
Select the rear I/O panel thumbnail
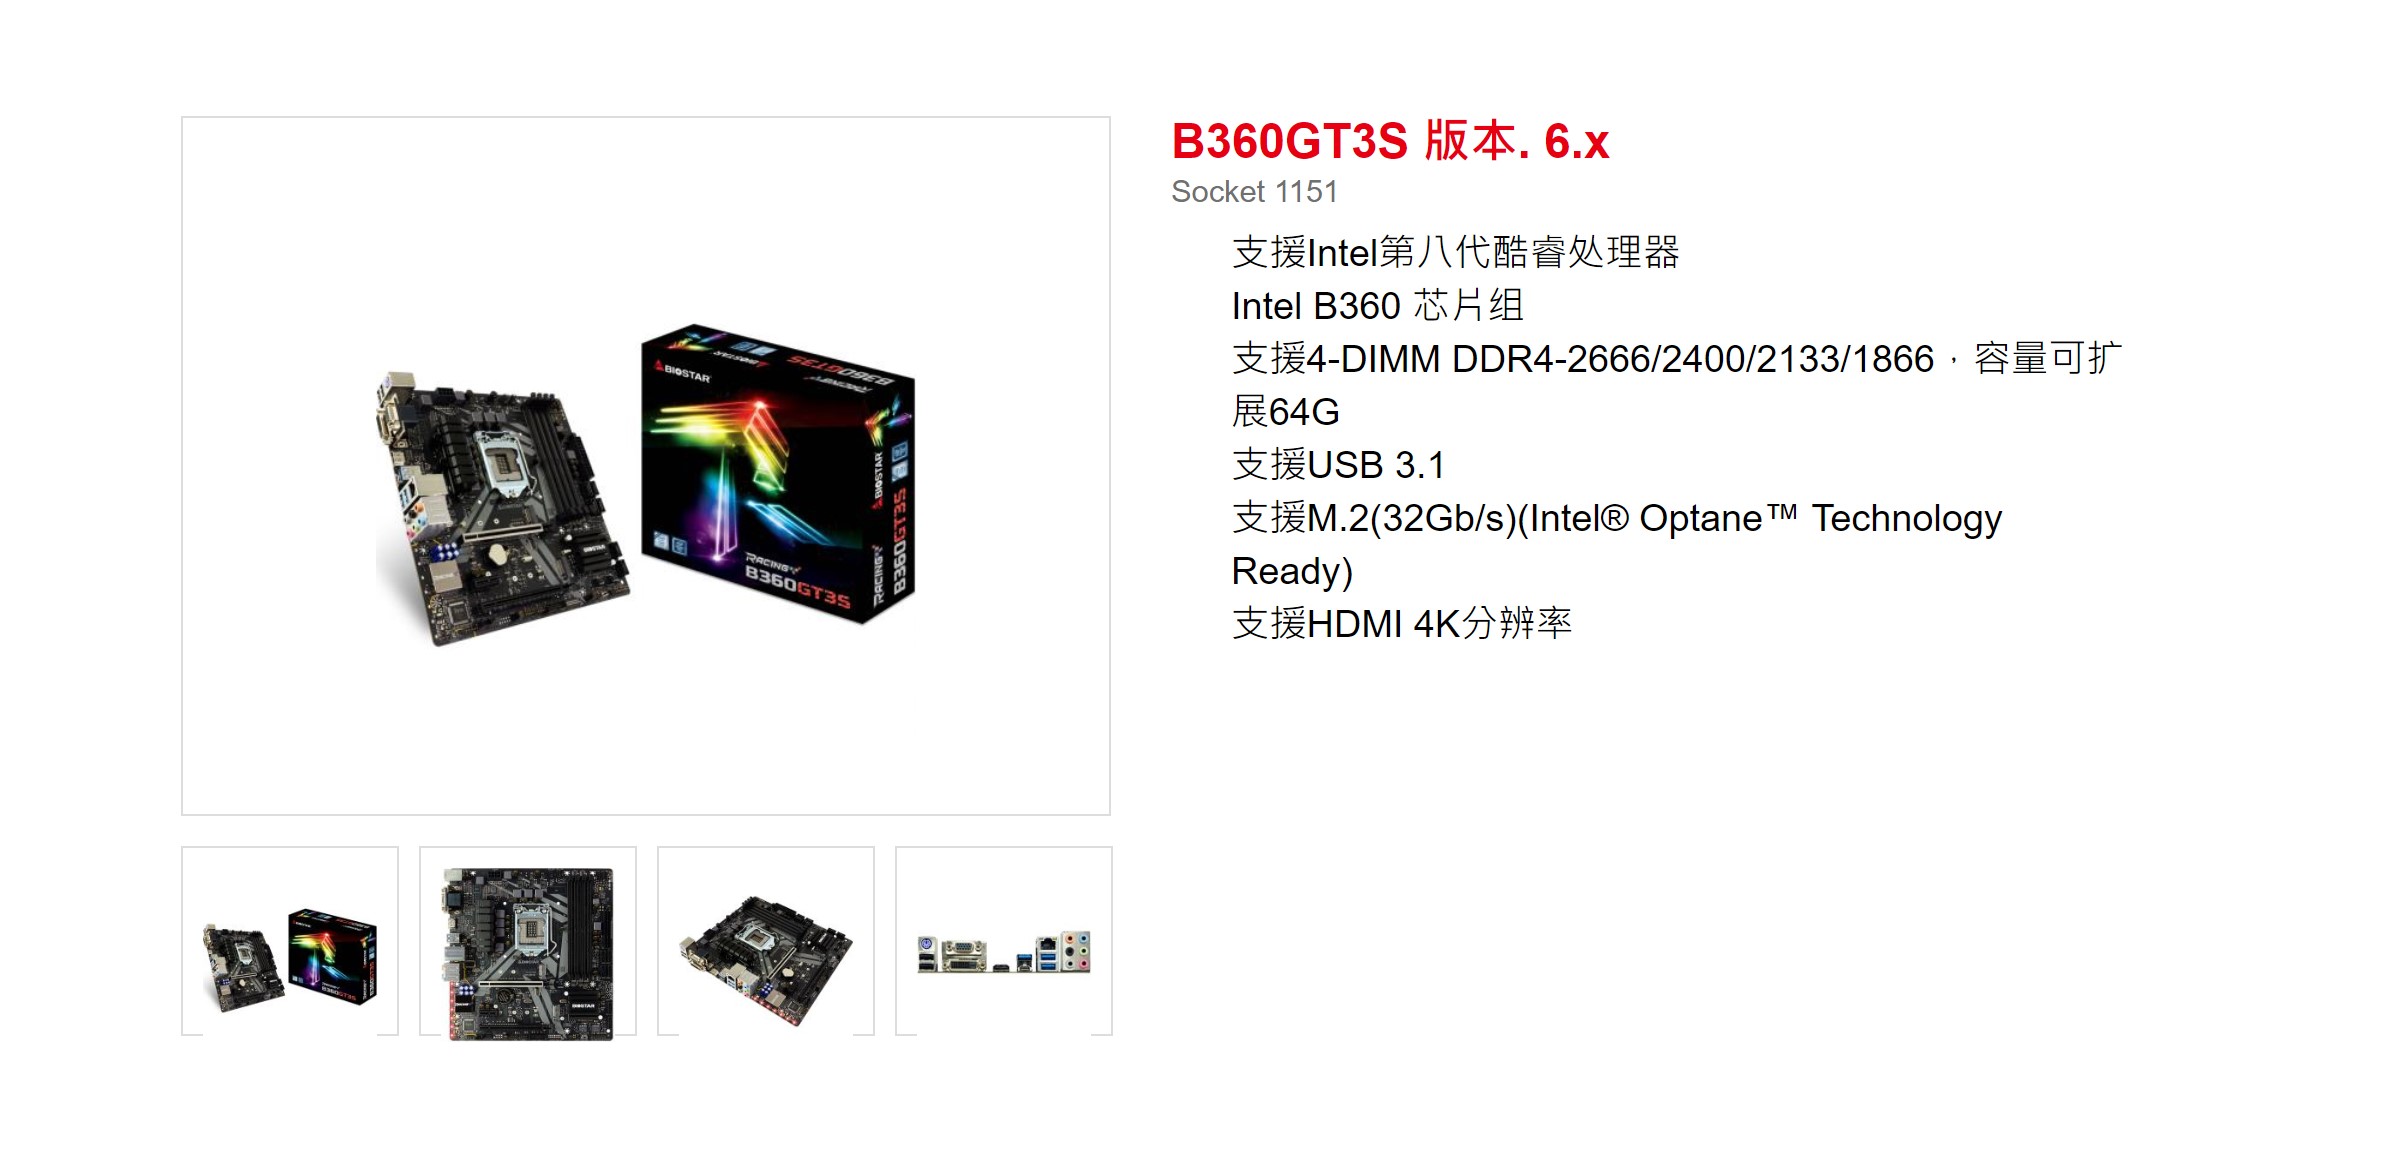coord(1004,941)
